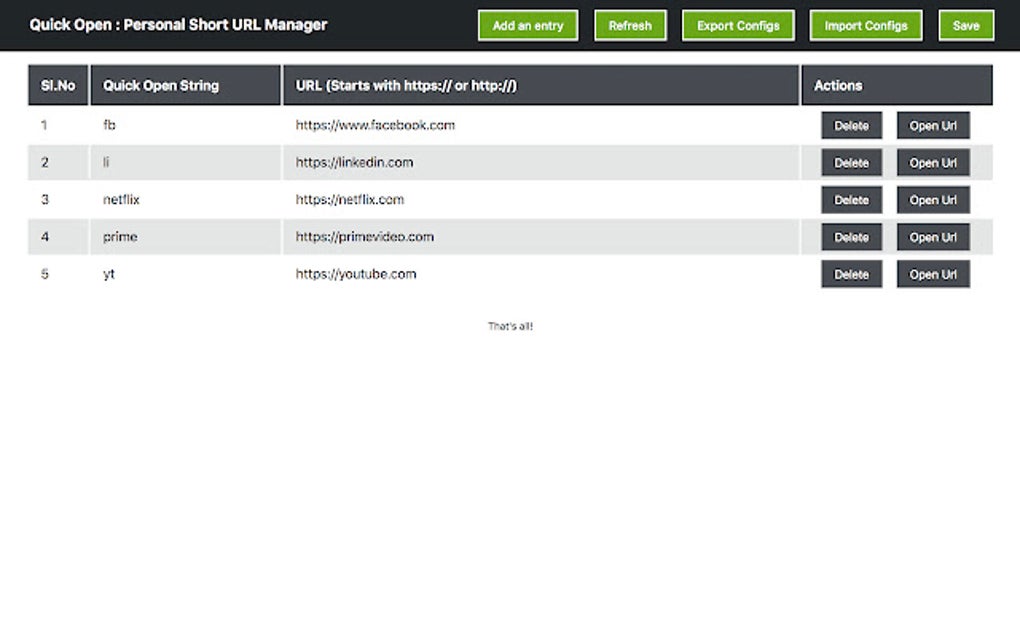Viewport: 1020px width, 638px height.
Task: Open Url for the linkedin entry
Action: (x=933, y=163)
